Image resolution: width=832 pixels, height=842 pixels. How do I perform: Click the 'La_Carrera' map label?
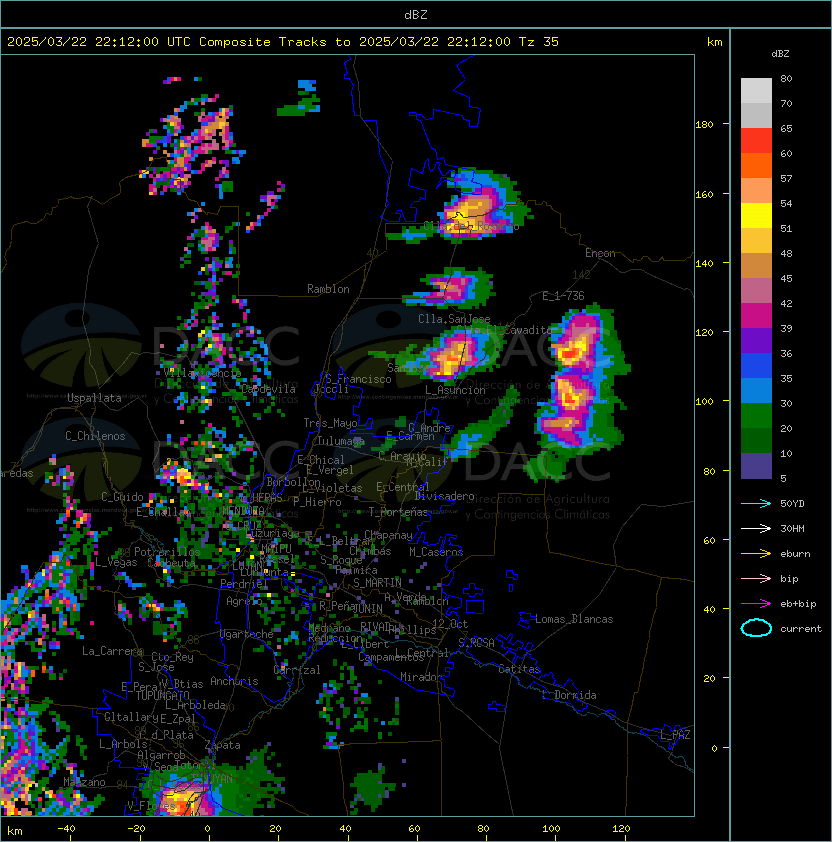pos(112,651)
